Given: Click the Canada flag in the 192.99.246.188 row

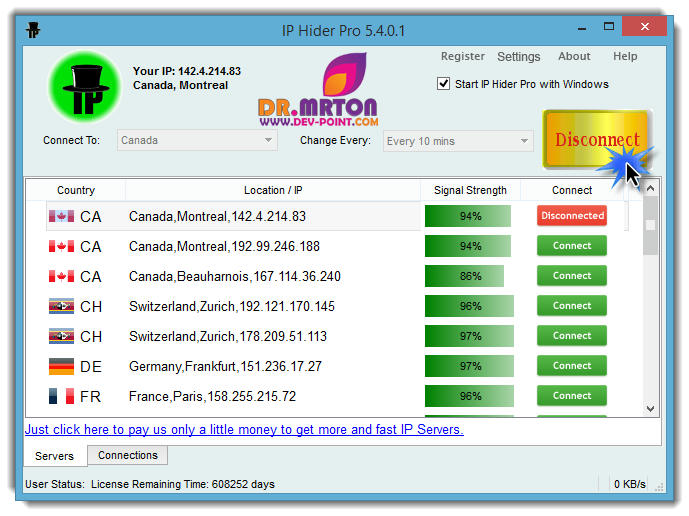Looking at the screenshot, I should [x=61, y=247].
